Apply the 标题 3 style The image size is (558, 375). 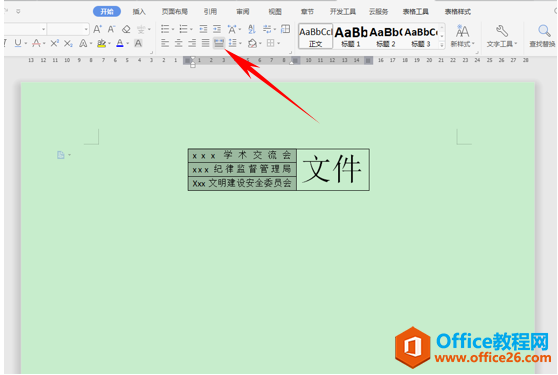[x=421, y=36]
